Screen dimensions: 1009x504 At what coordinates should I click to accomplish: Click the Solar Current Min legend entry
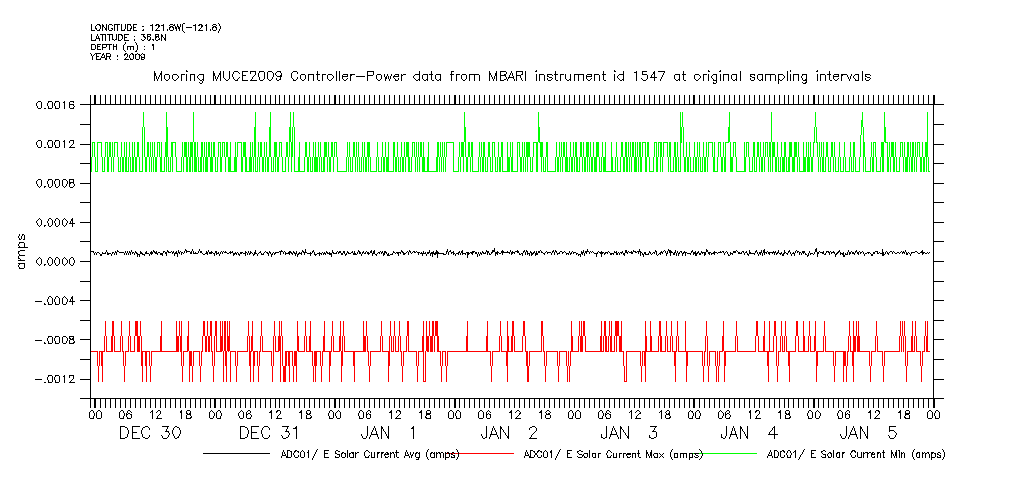coord(855,454)
